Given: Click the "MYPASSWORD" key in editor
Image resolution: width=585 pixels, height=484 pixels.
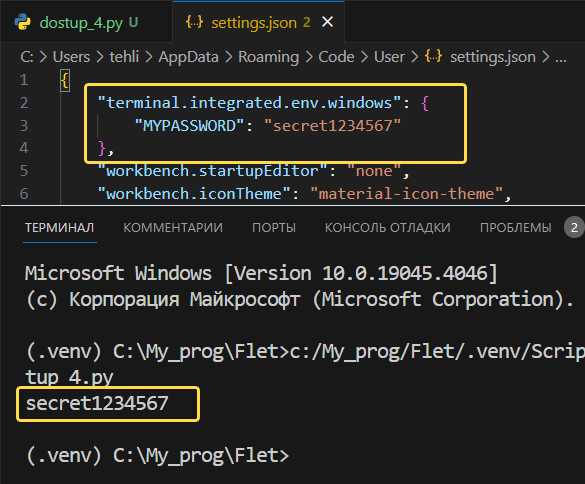Looking at the screenshot, I should pos(190,125).
